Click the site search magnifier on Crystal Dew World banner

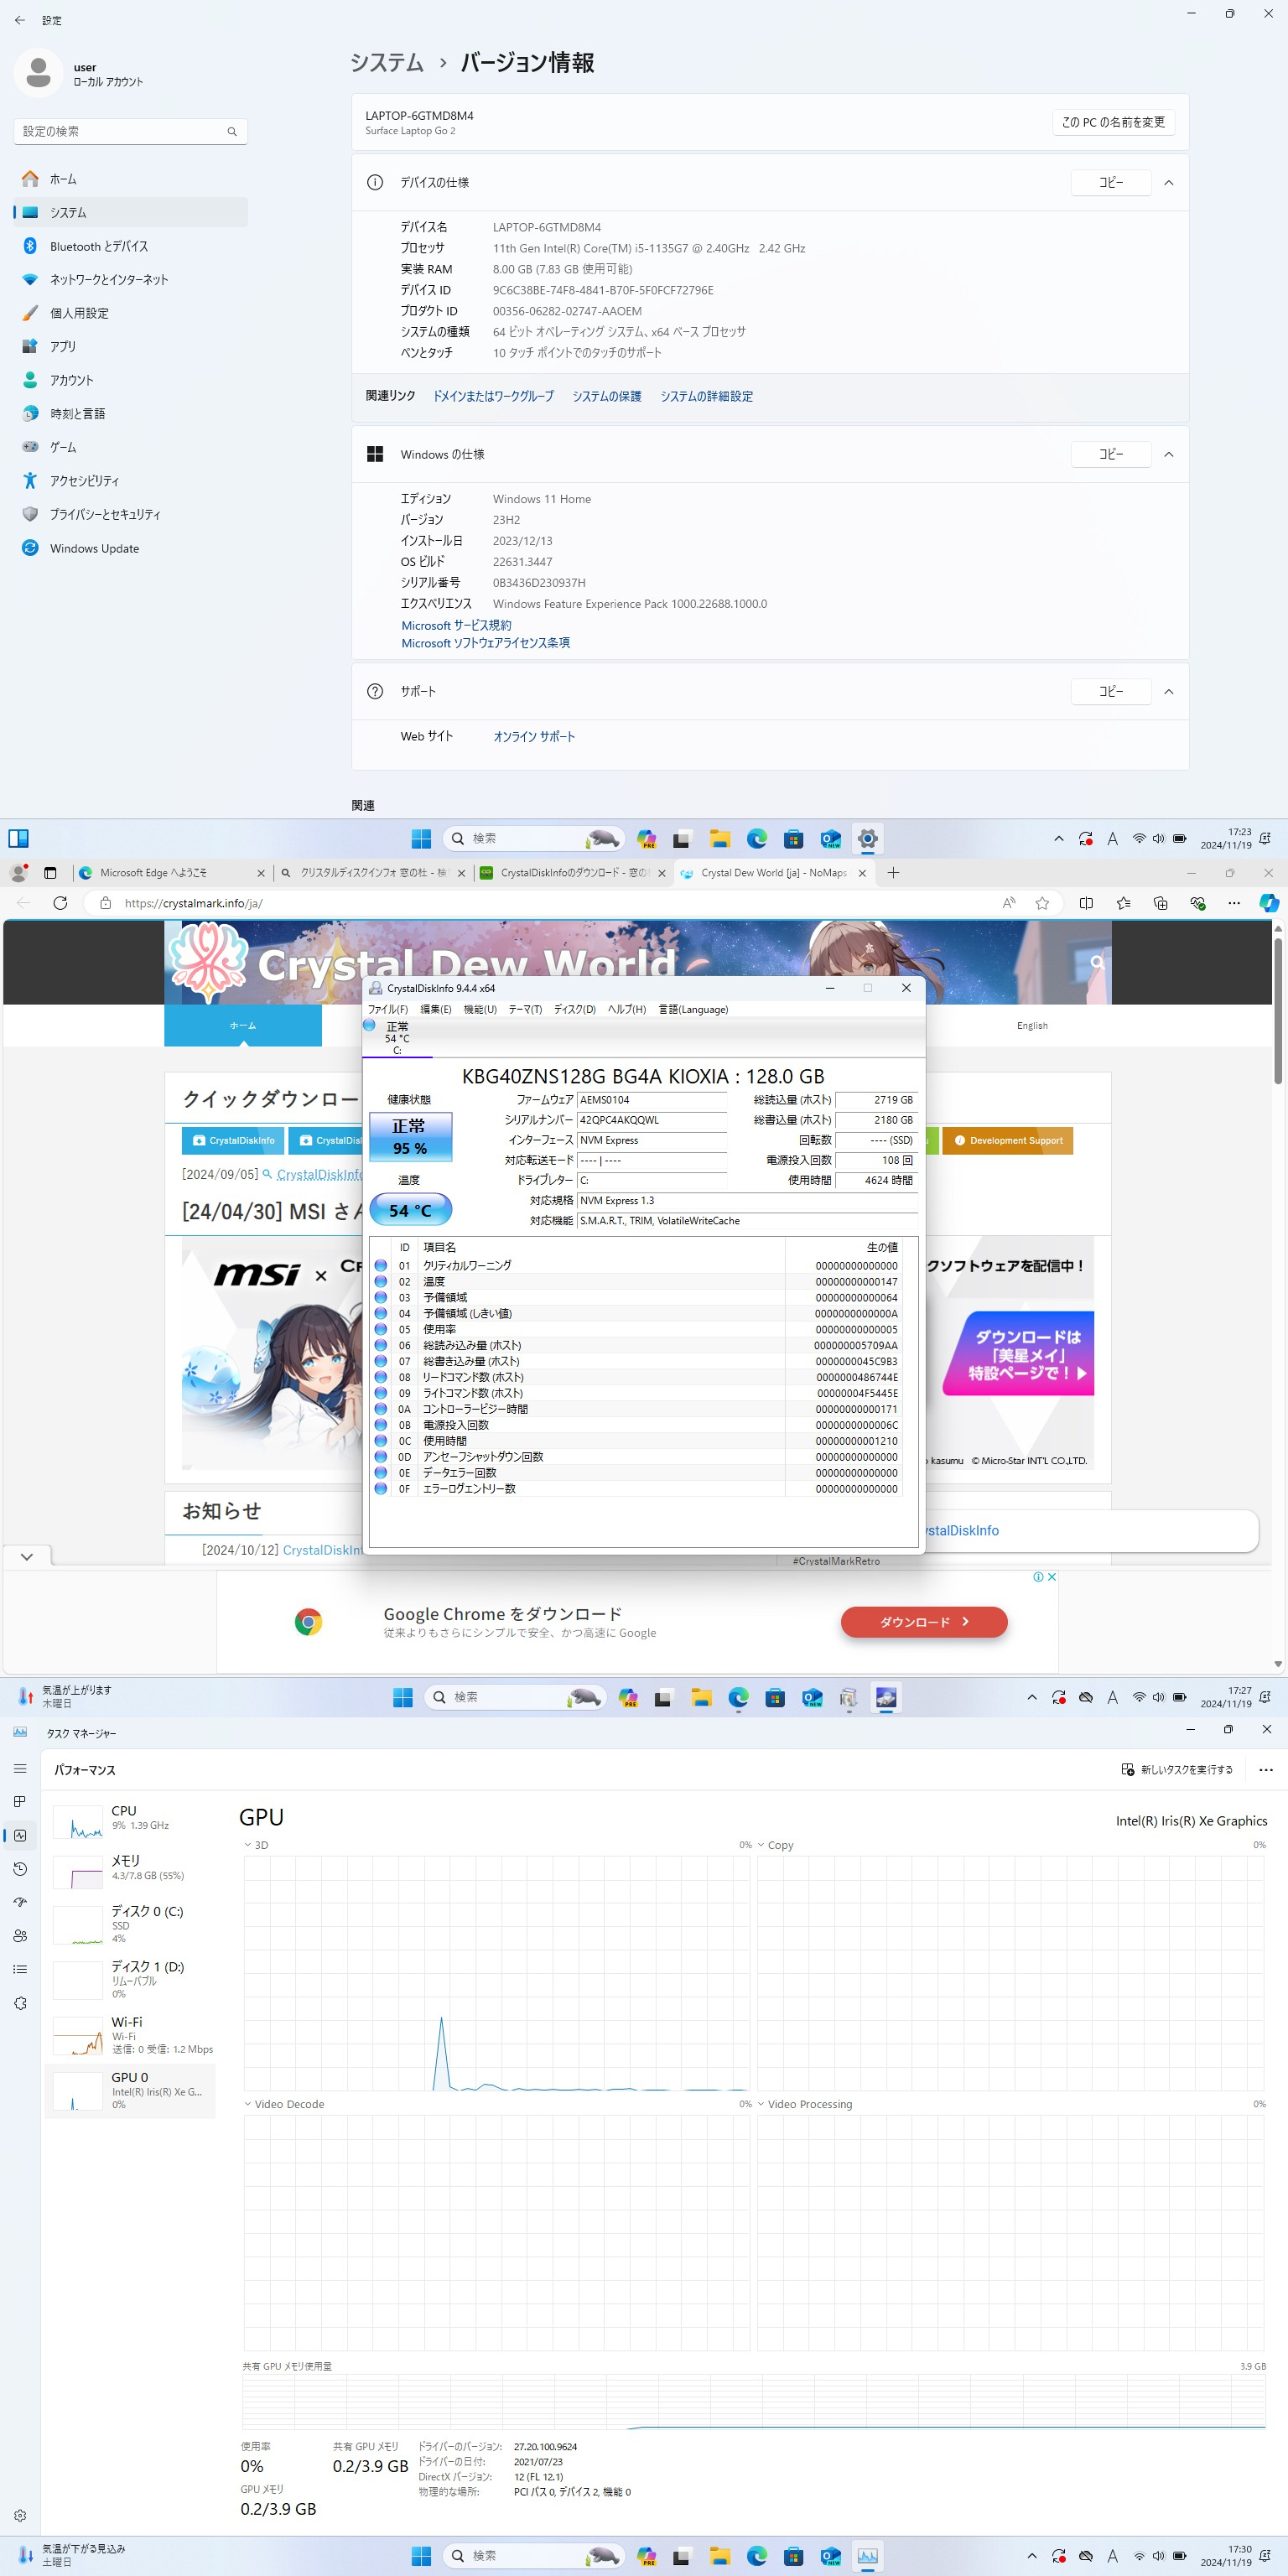(x=1097, y=962)
